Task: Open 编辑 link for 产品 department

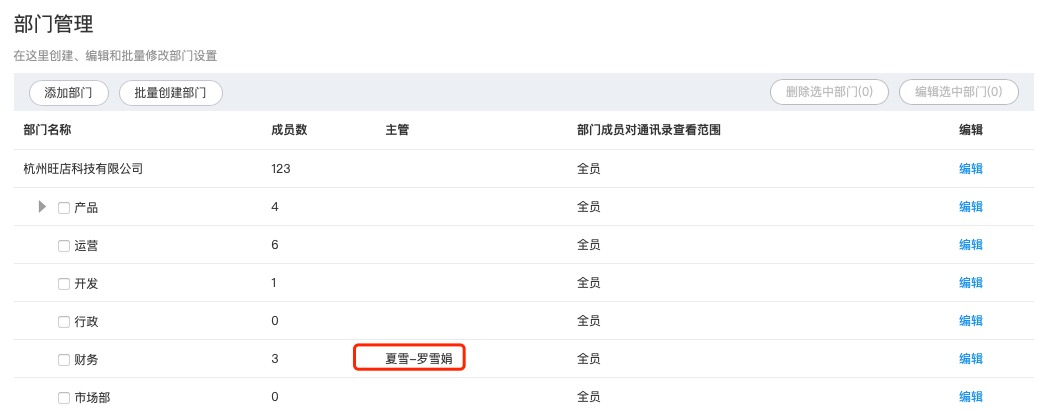Action: click(970, 206)
